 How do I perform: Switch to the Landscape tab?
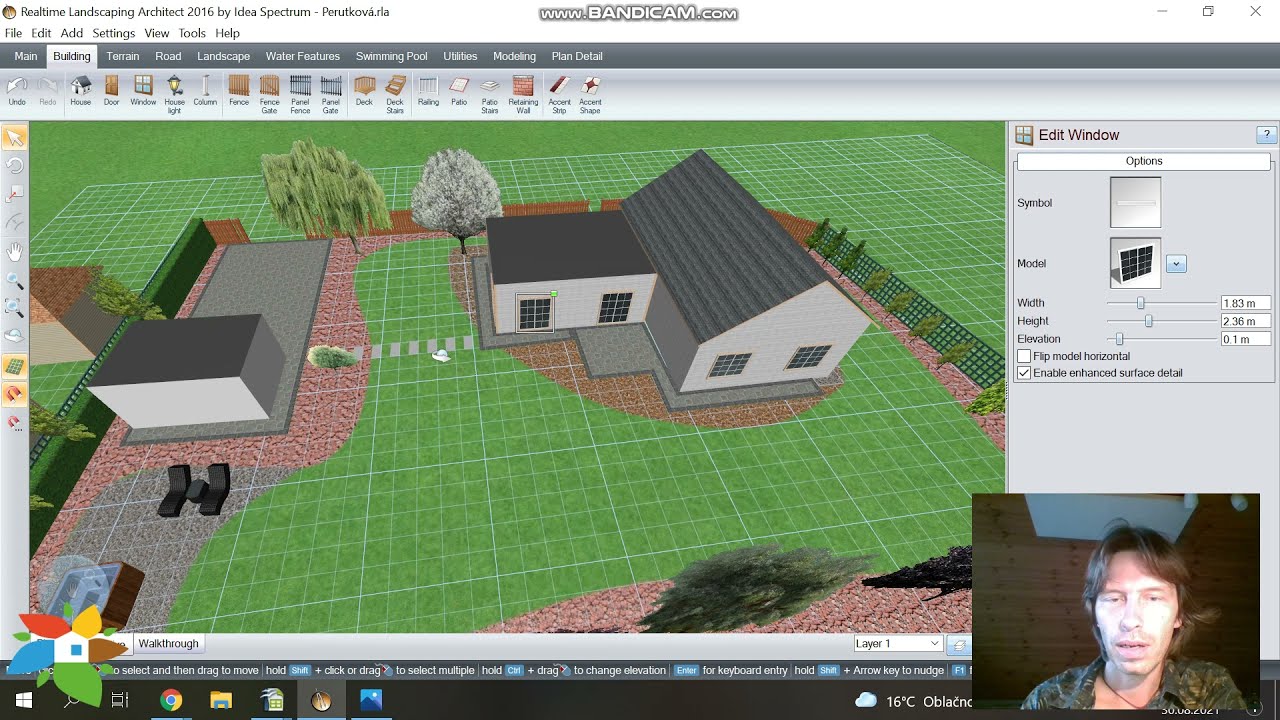tap(223, 56)
